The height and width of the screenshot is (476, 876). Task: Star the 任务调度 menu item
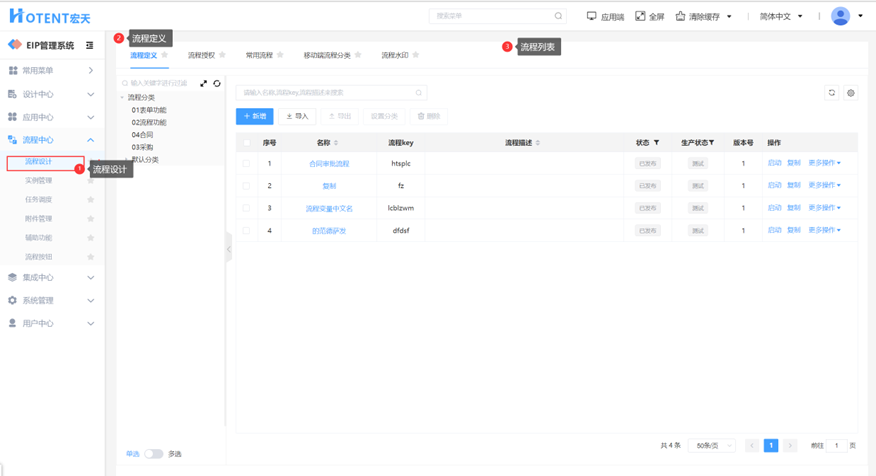[x=91, y=199]
